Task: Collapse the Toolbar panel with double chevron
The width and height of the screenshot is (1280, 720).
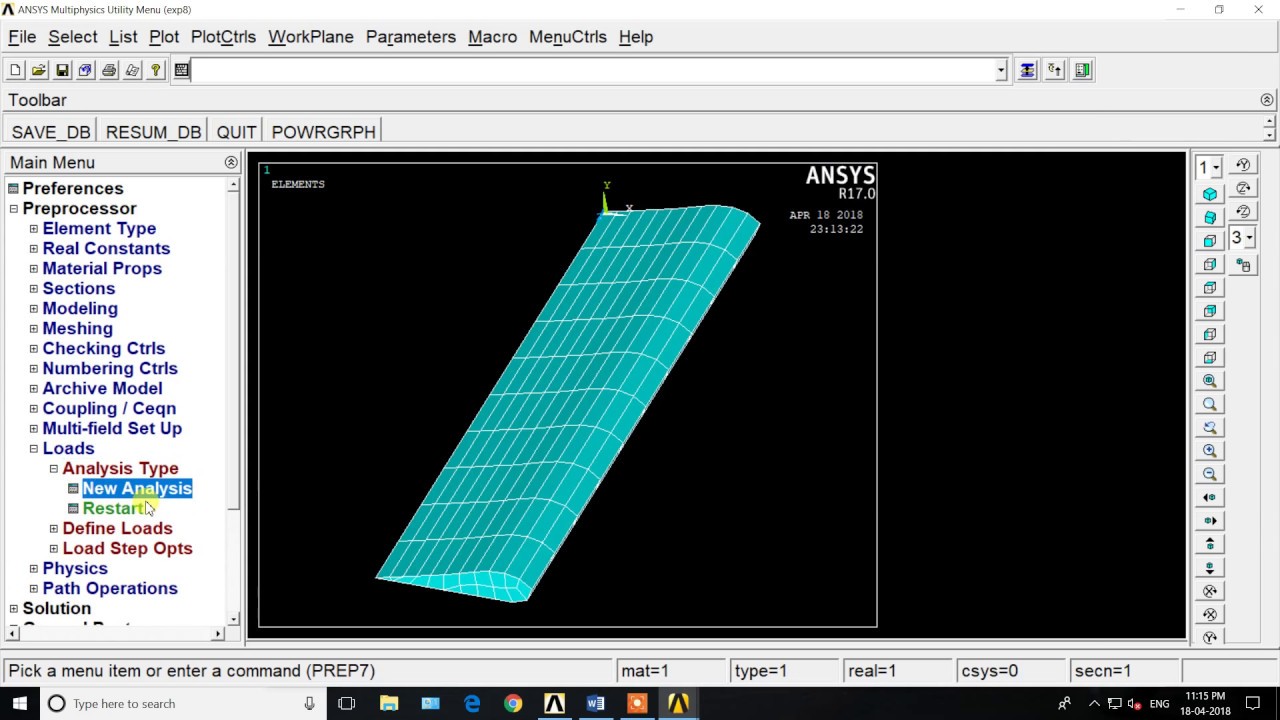Action: tap(1267, 100)
